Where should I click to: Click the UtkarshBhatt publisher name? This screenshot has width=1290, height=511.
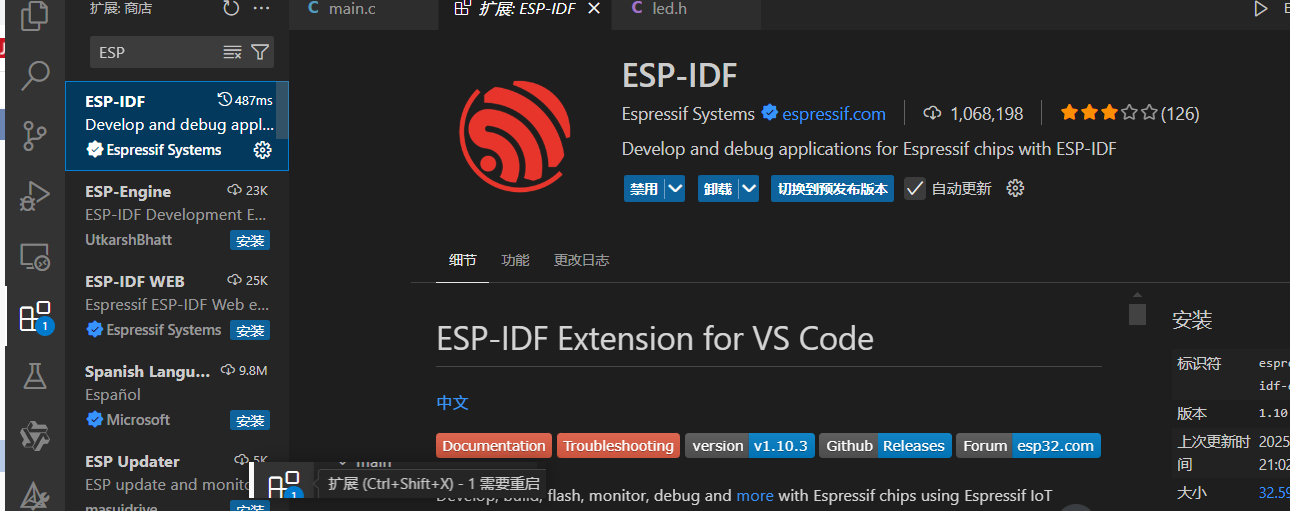129,240
